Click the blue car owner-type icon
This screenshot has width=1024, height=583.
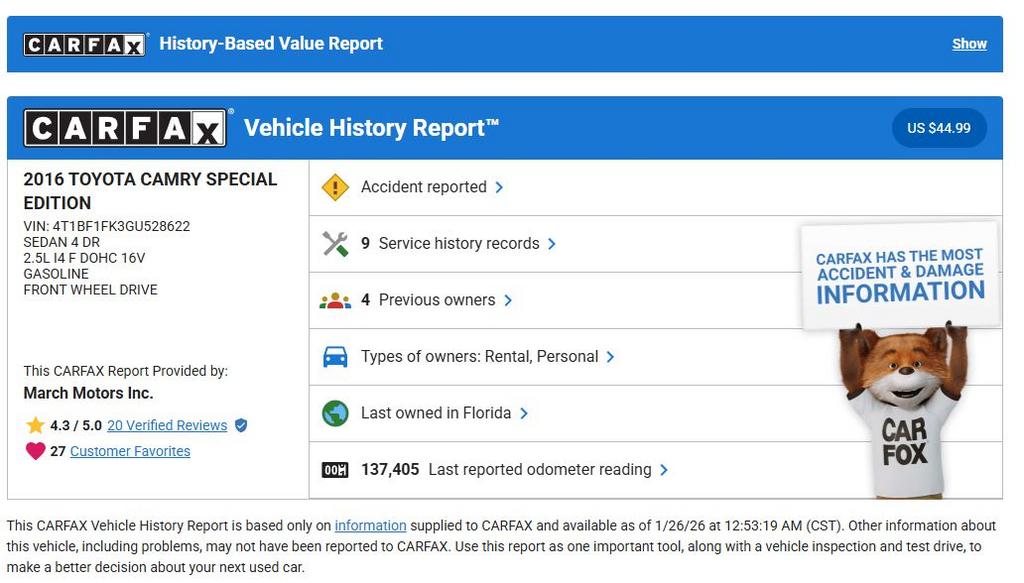[x=335, y=357]
